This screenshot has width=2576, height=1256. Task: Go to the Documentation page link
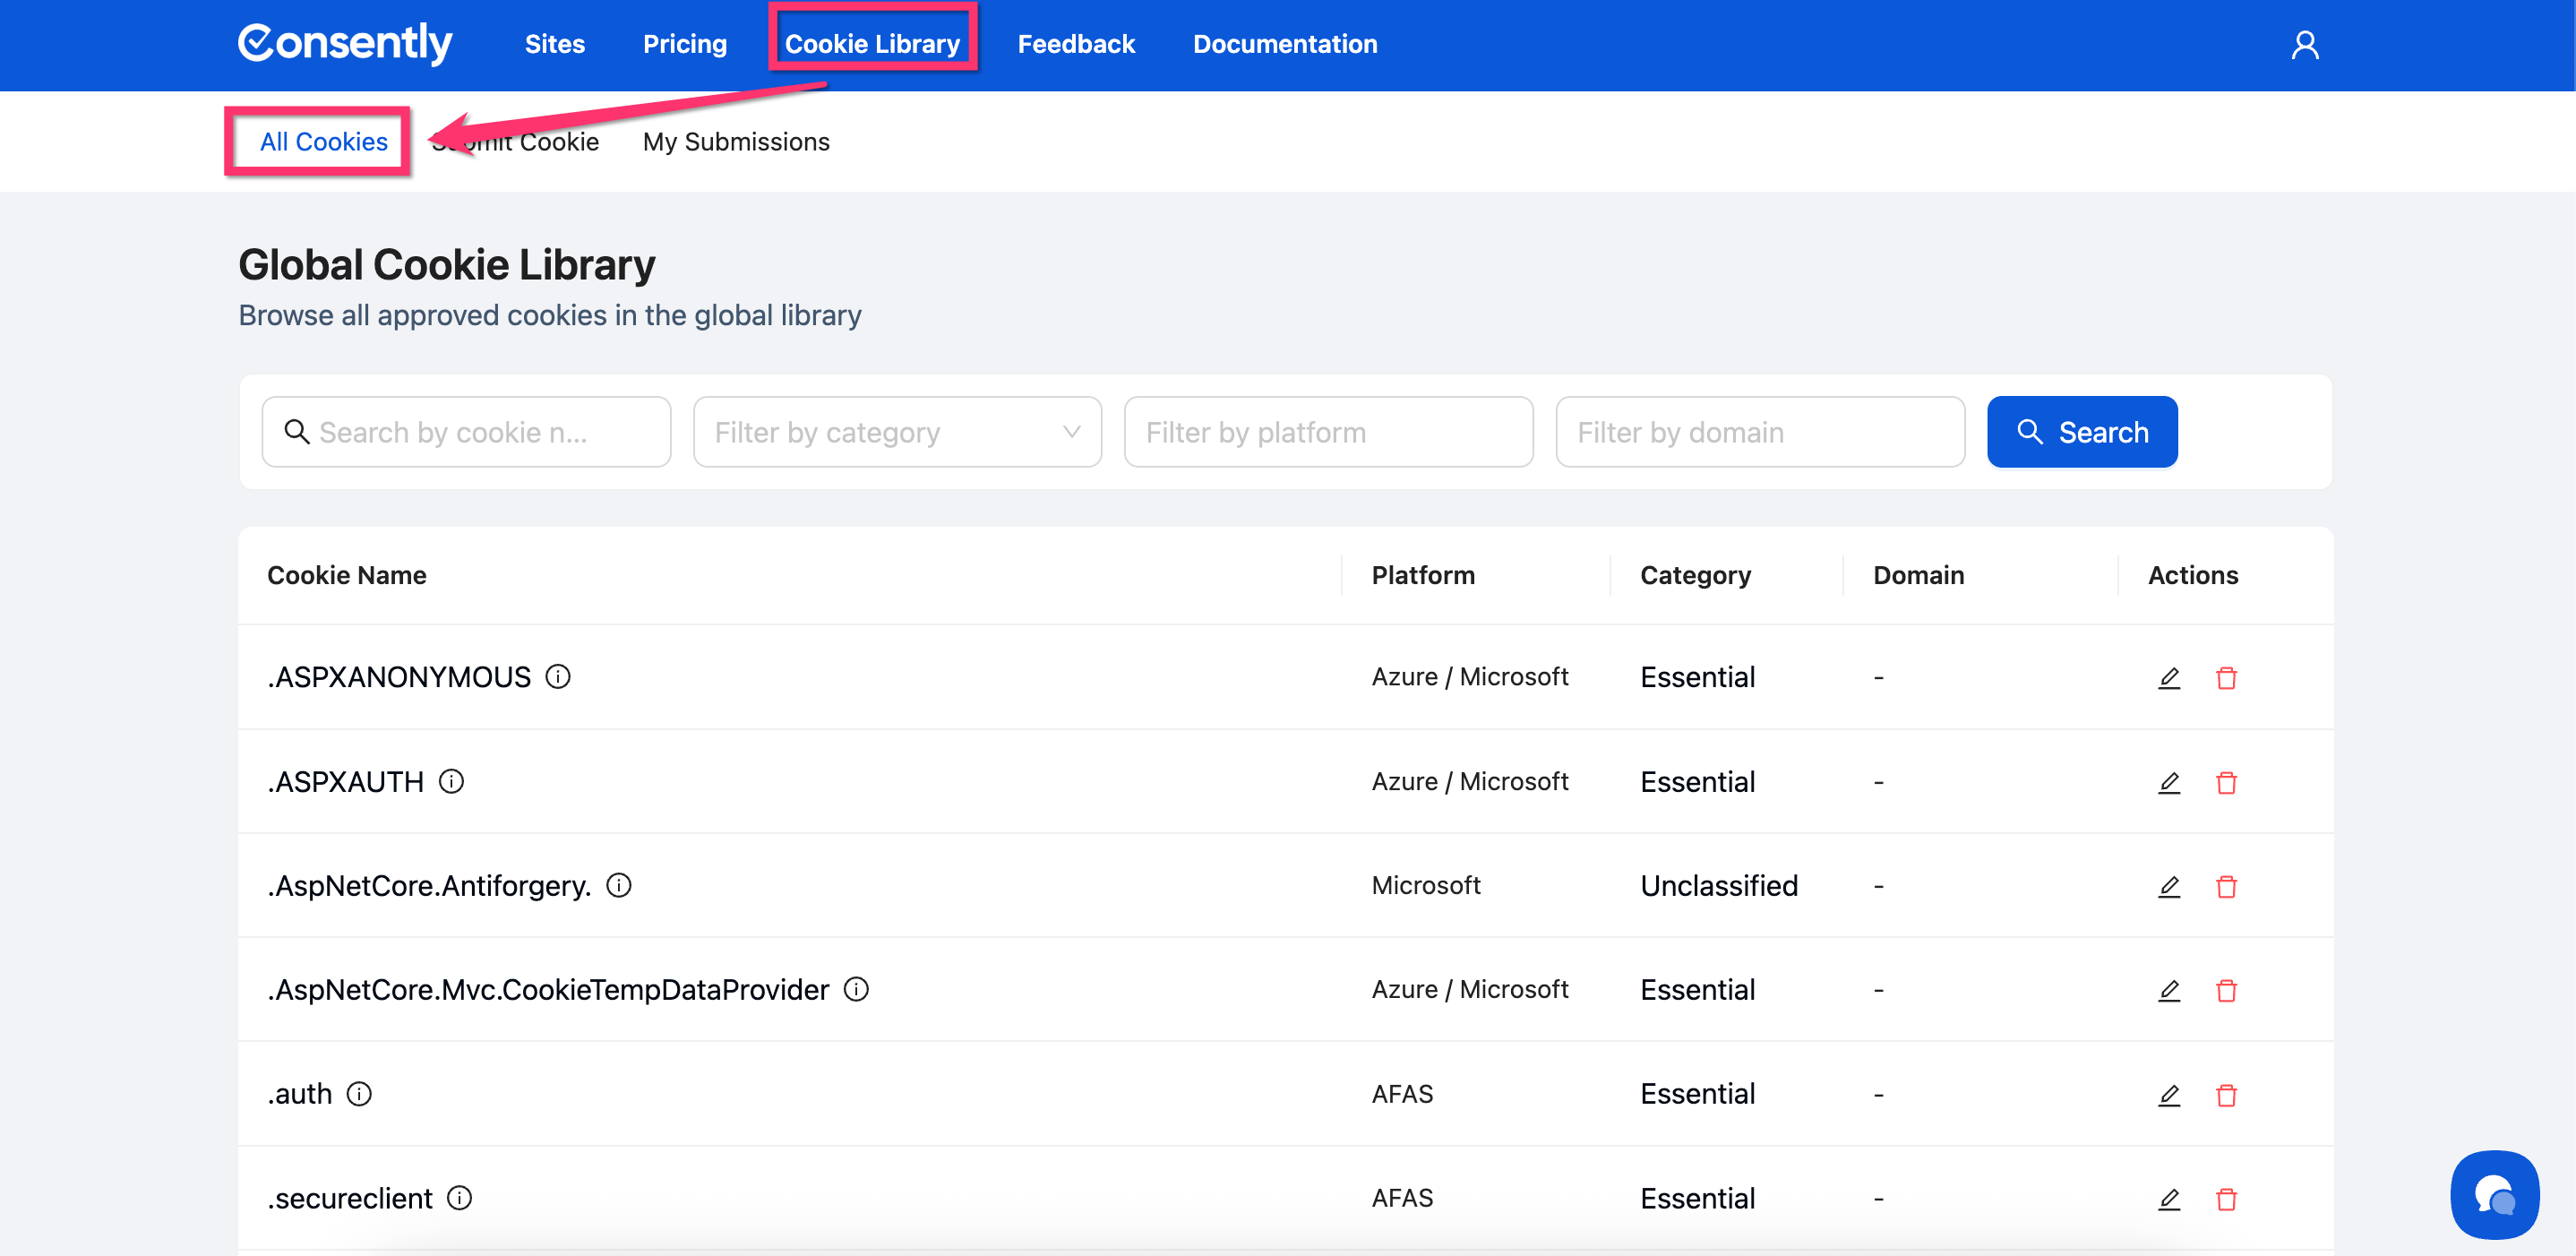(x=1284, y=44)
